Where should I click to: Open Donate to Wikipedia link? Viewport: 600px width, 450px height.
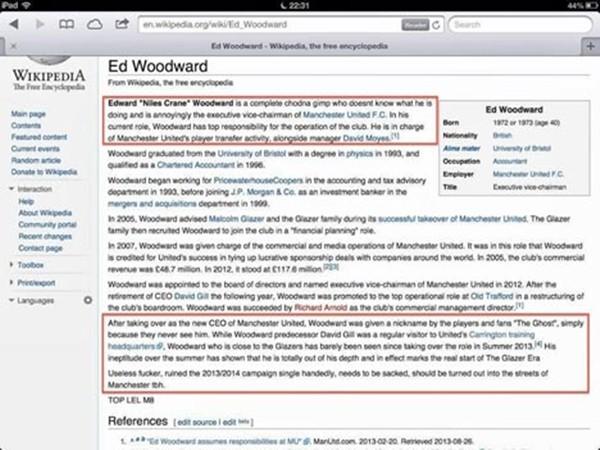[x=44, y=171]
